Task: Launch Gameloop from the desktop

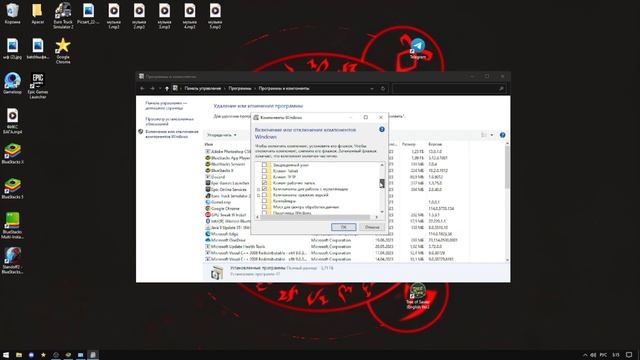Action: coord(12,83)
